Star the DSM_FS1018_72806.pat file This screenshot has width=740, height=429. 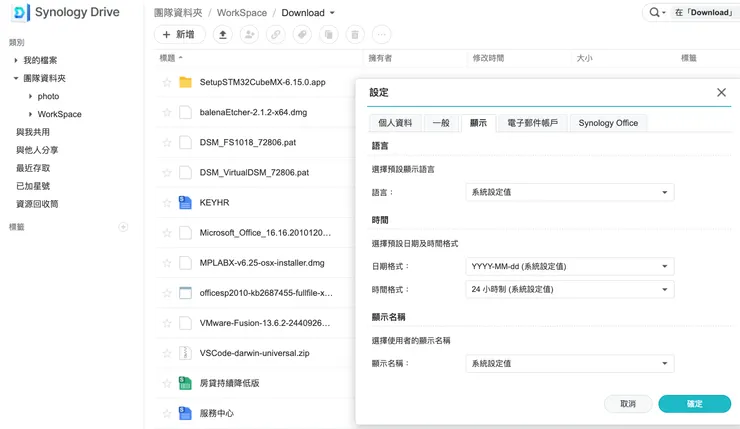click(167, 143)
